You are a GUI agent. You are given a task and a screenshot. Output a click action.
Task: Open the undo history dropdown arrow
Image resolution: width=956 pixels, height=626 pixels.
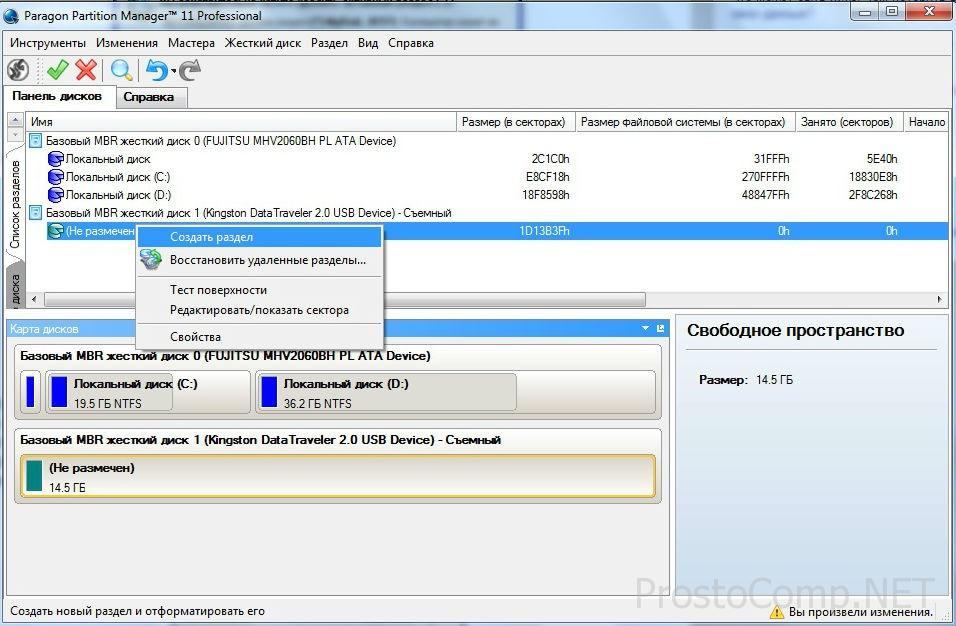(x=174, y=71)
